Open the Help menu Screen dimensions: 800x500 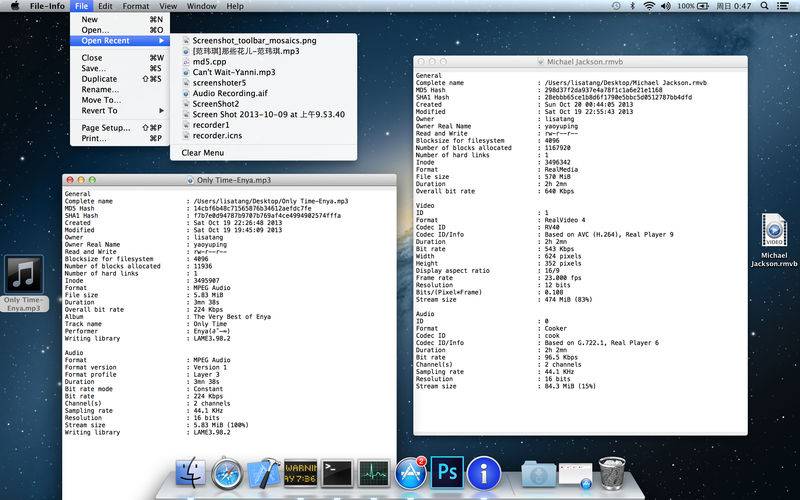[235, 6]
